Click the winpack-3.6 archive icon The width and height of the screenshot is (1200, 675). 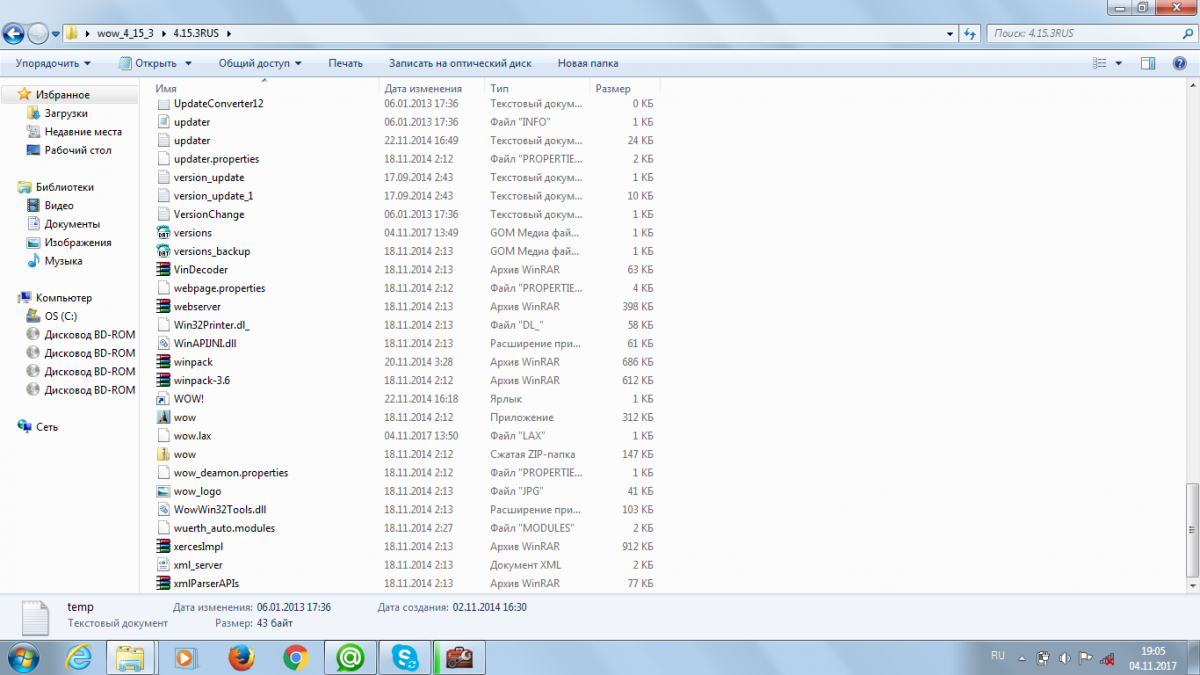pyautogui.click(x=164, y=380)
